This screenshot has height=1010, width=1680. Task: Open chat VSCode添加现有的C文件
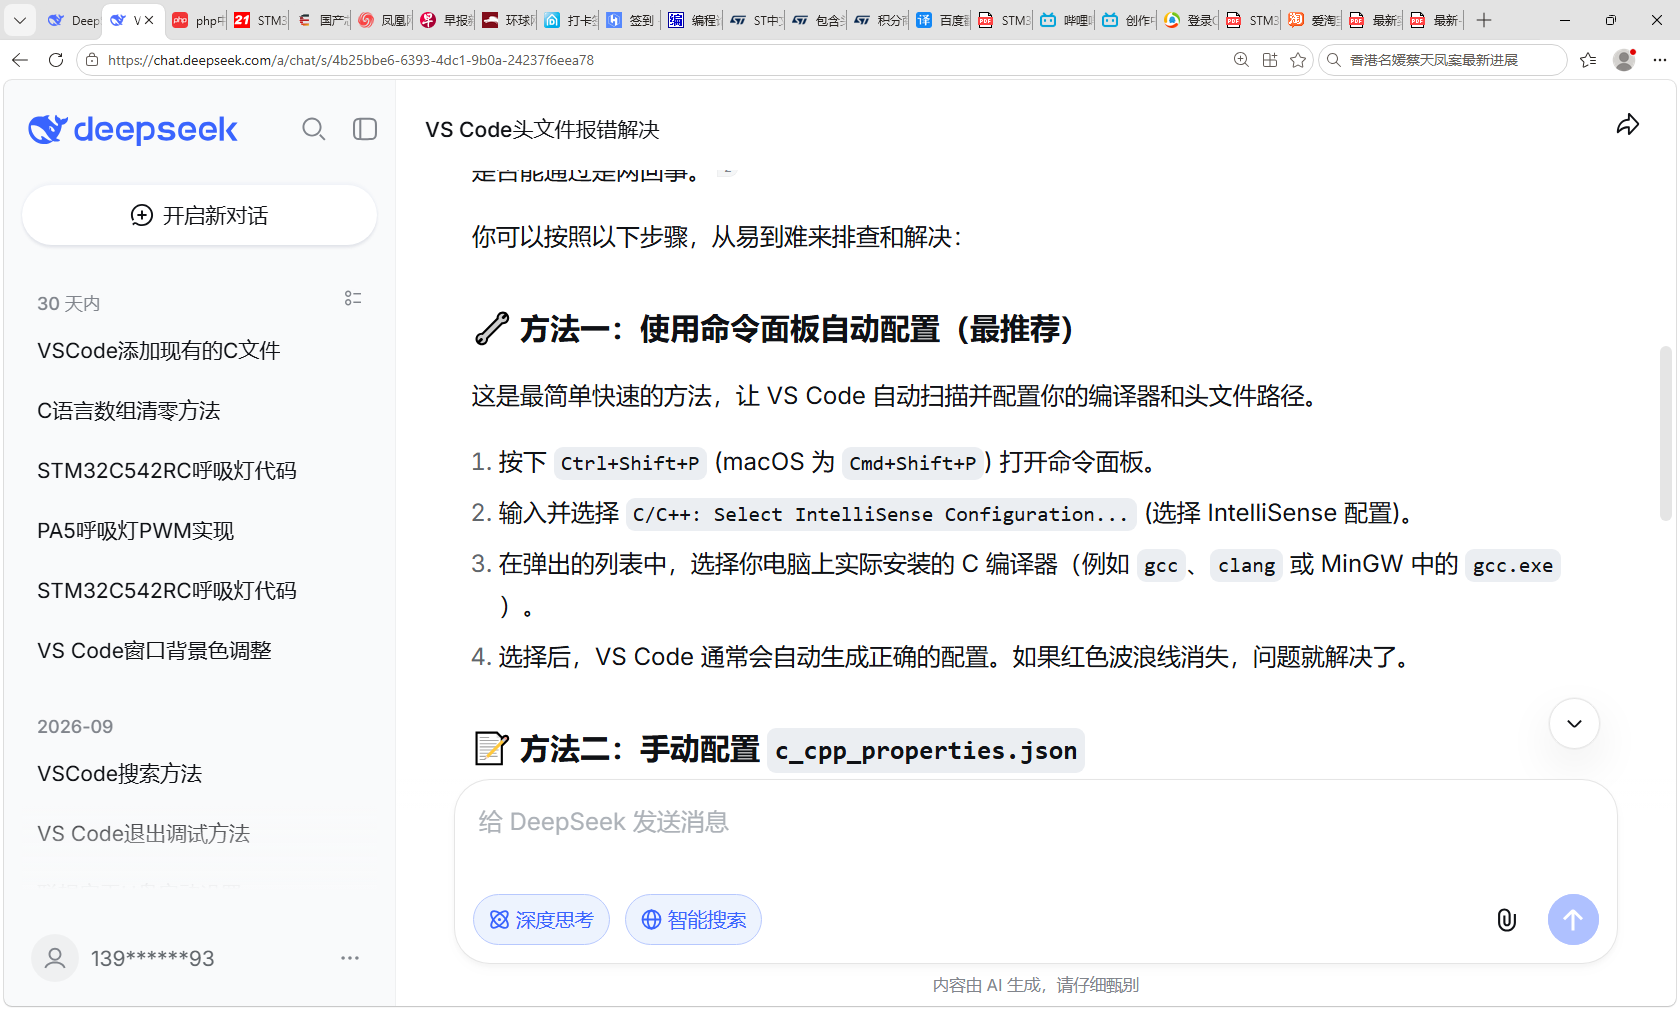pyautogui.click(x=159, y=351)
